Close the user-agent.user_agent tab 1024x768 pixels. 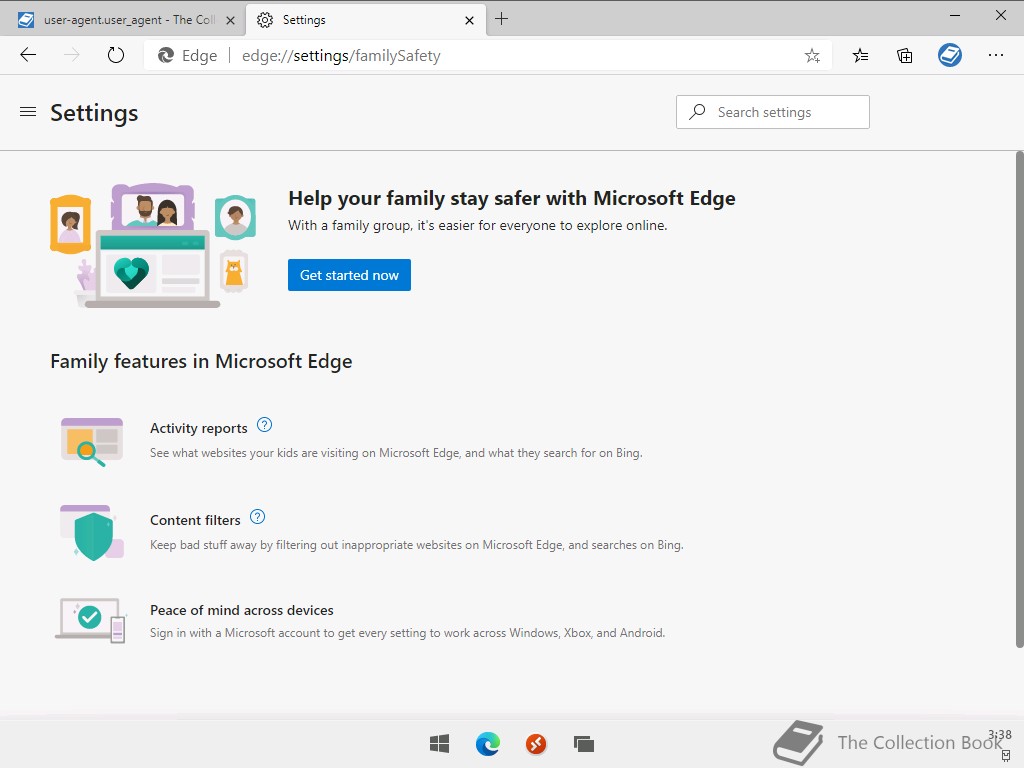click(230, 20)
